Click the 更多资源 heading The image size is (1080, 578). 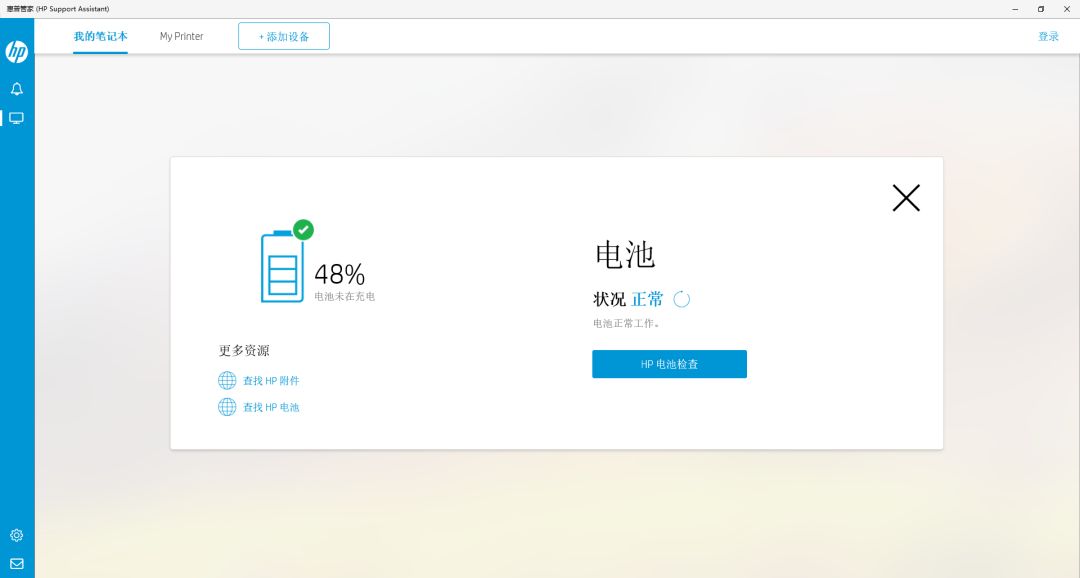click(x=244, y=351)
